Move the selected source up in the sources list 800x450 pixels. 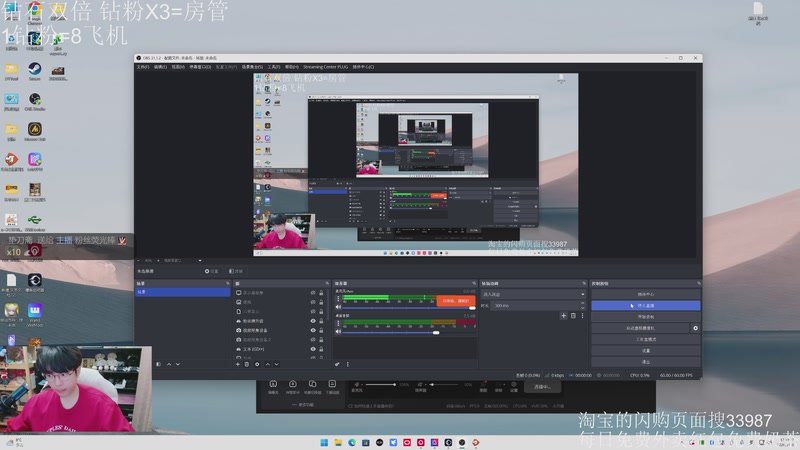pos(267,364)
